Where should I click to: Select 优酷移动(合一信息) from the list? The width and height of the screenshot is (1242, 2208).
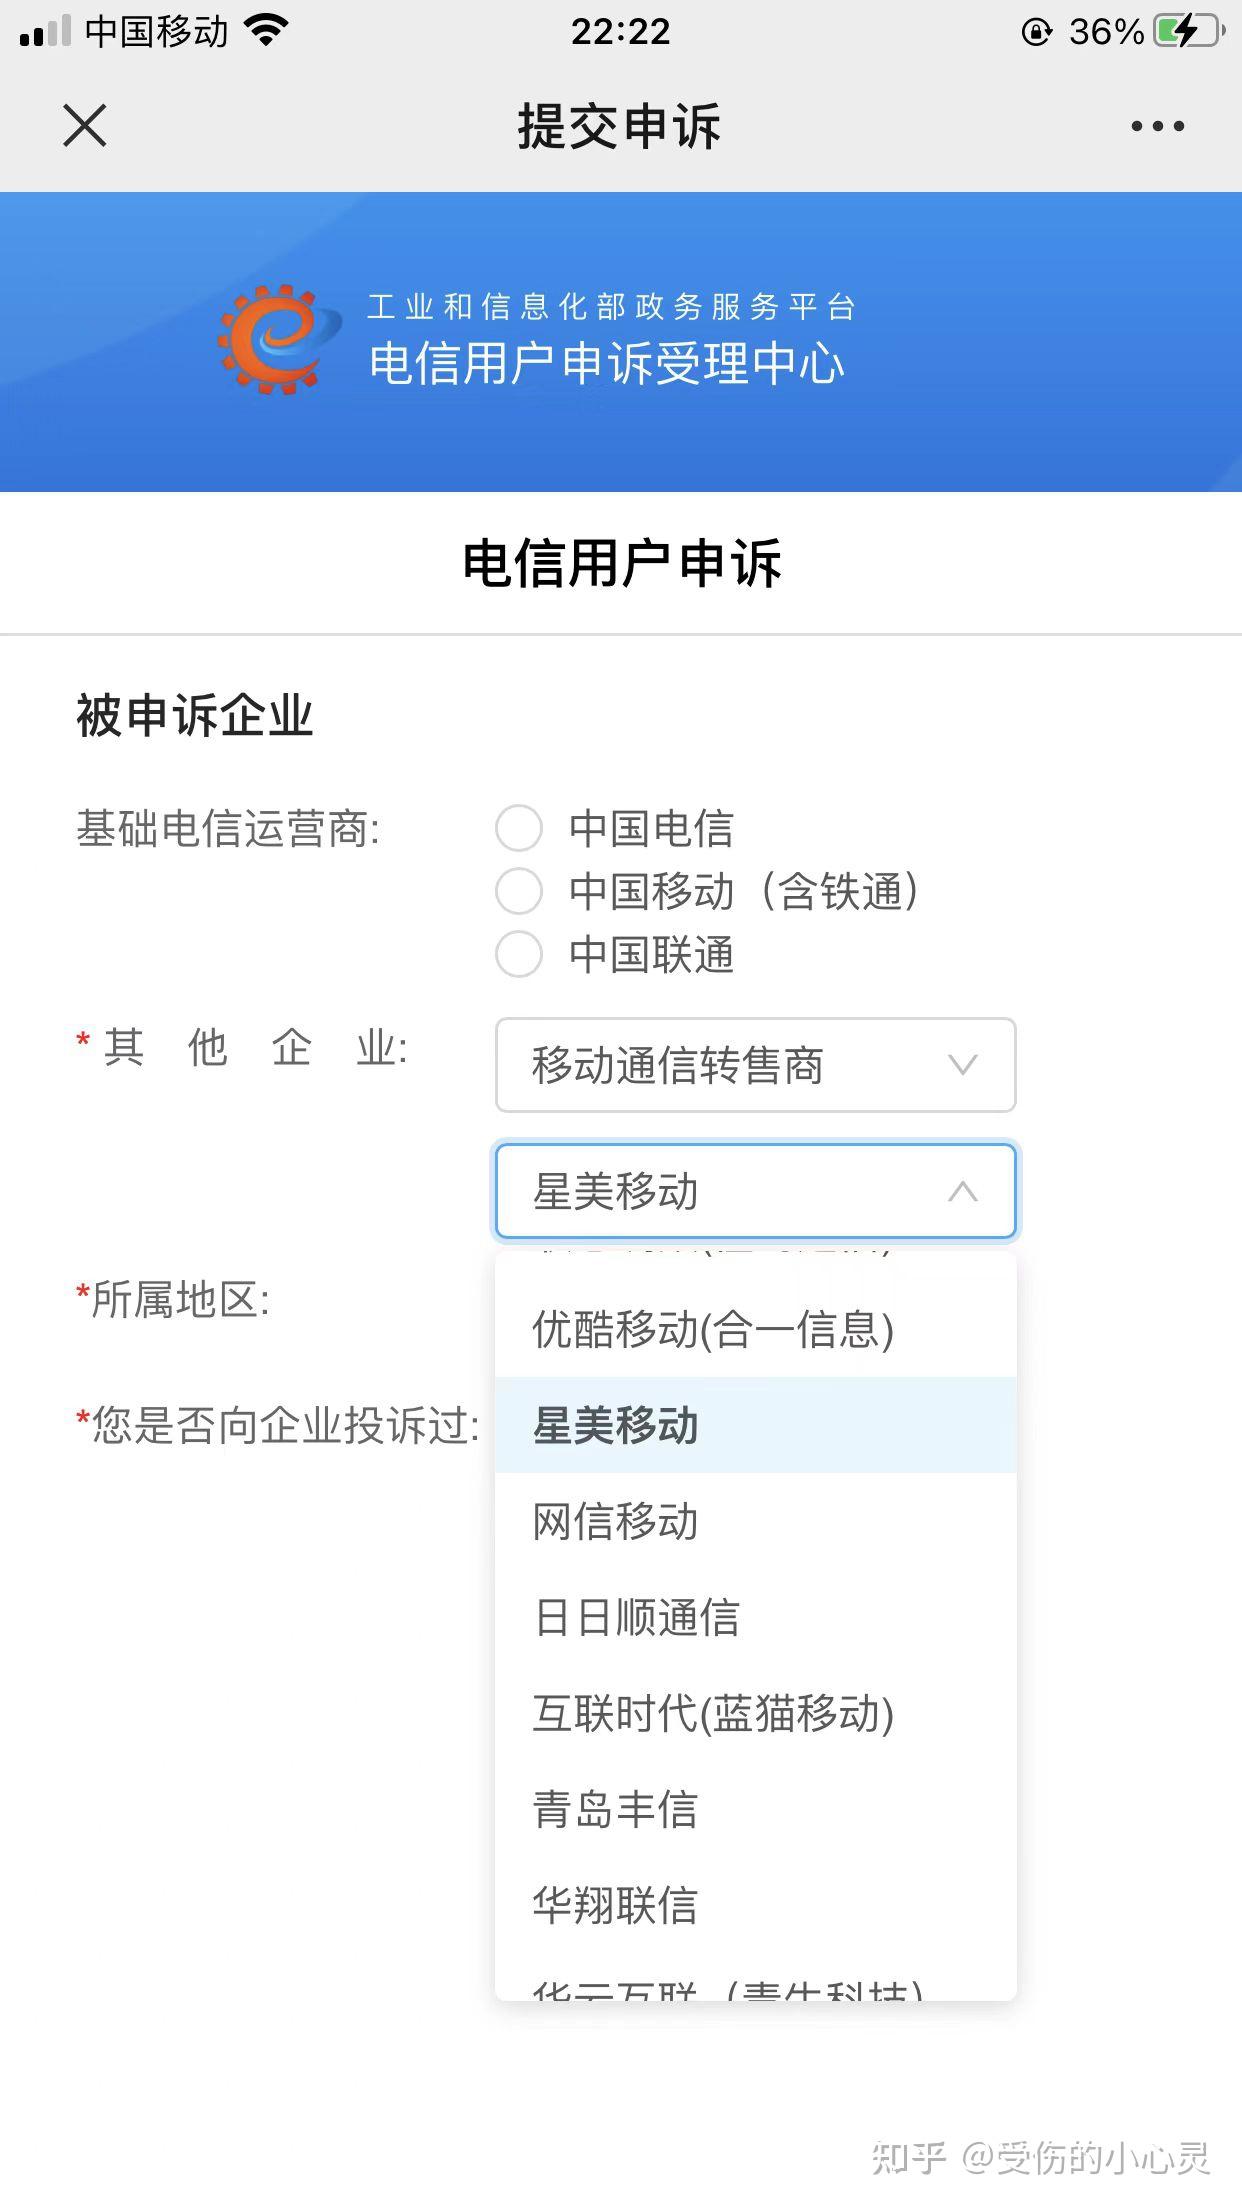[x=713, y=1329]
